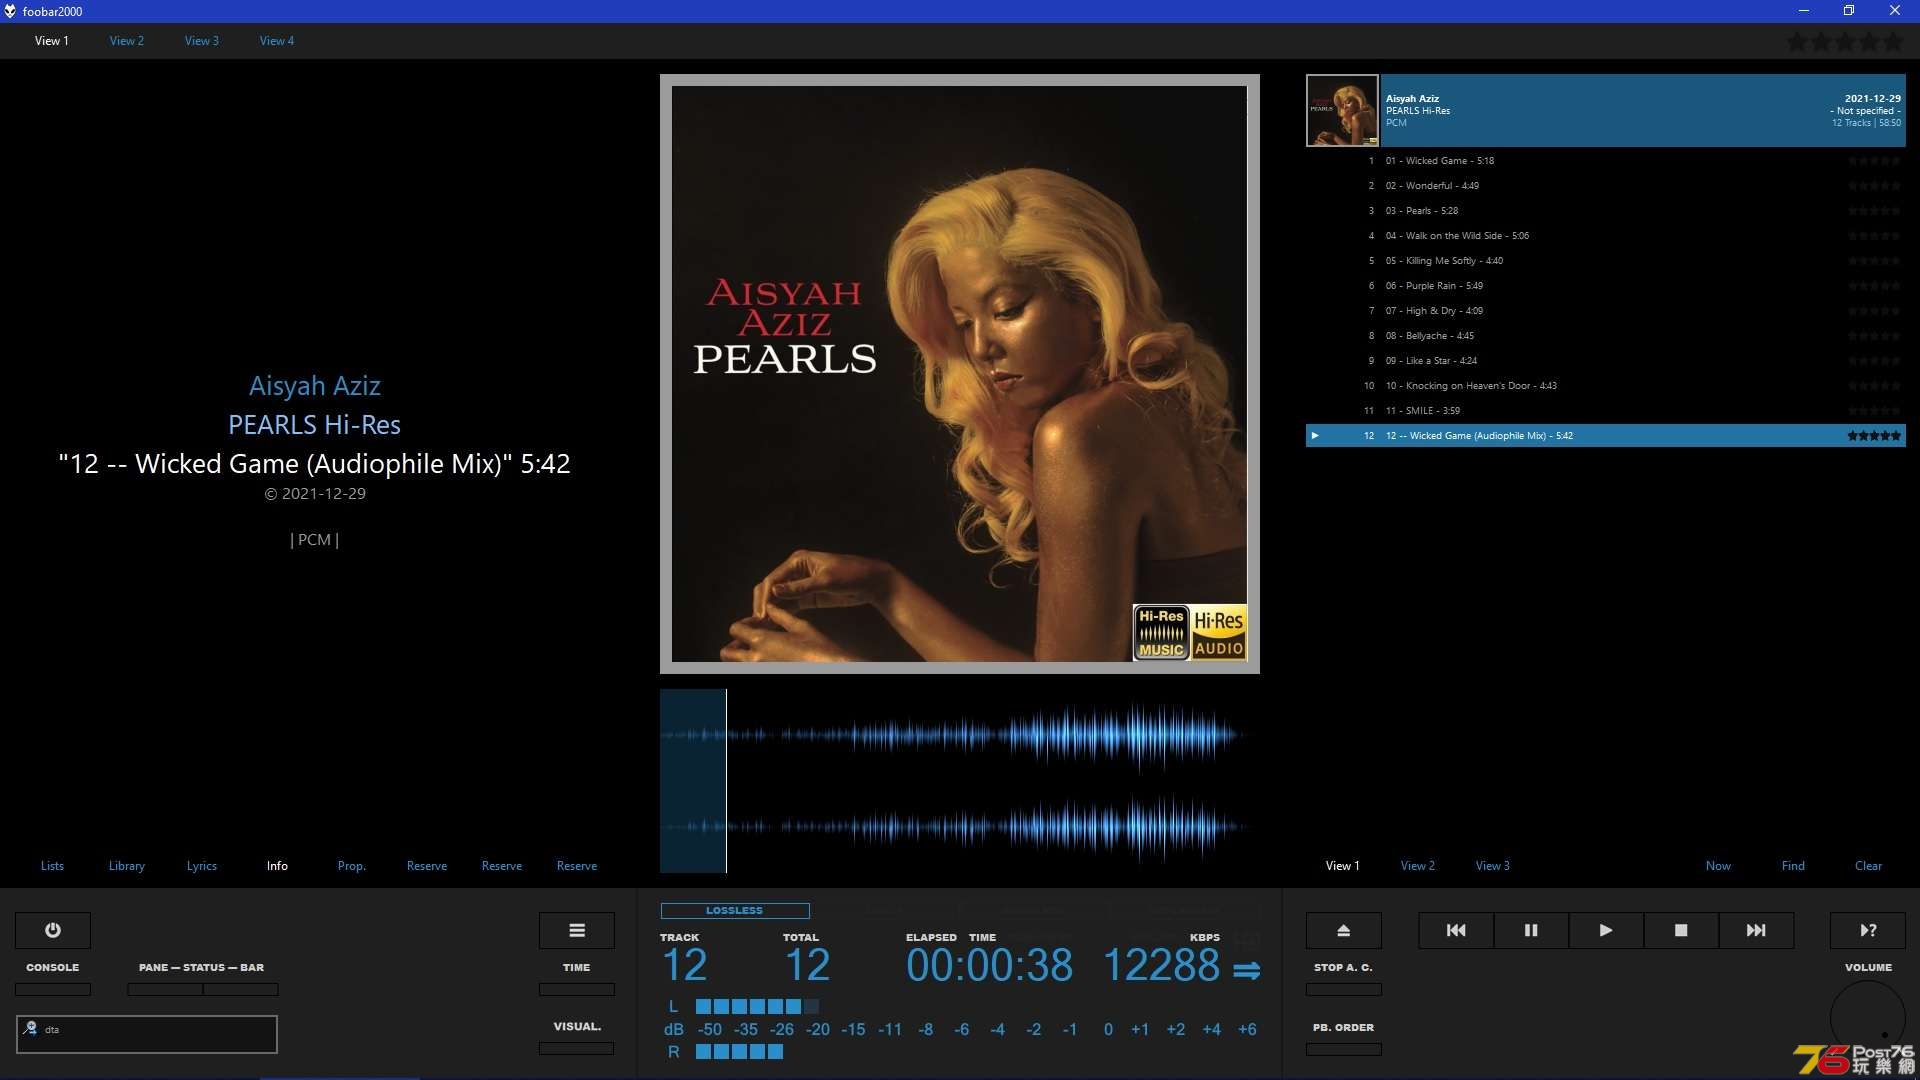The height and width of the screenshot is (1080, 1920).
Task: Seek within the waveform seekbar
Action: pyautogui.click(x=959, y=781)
